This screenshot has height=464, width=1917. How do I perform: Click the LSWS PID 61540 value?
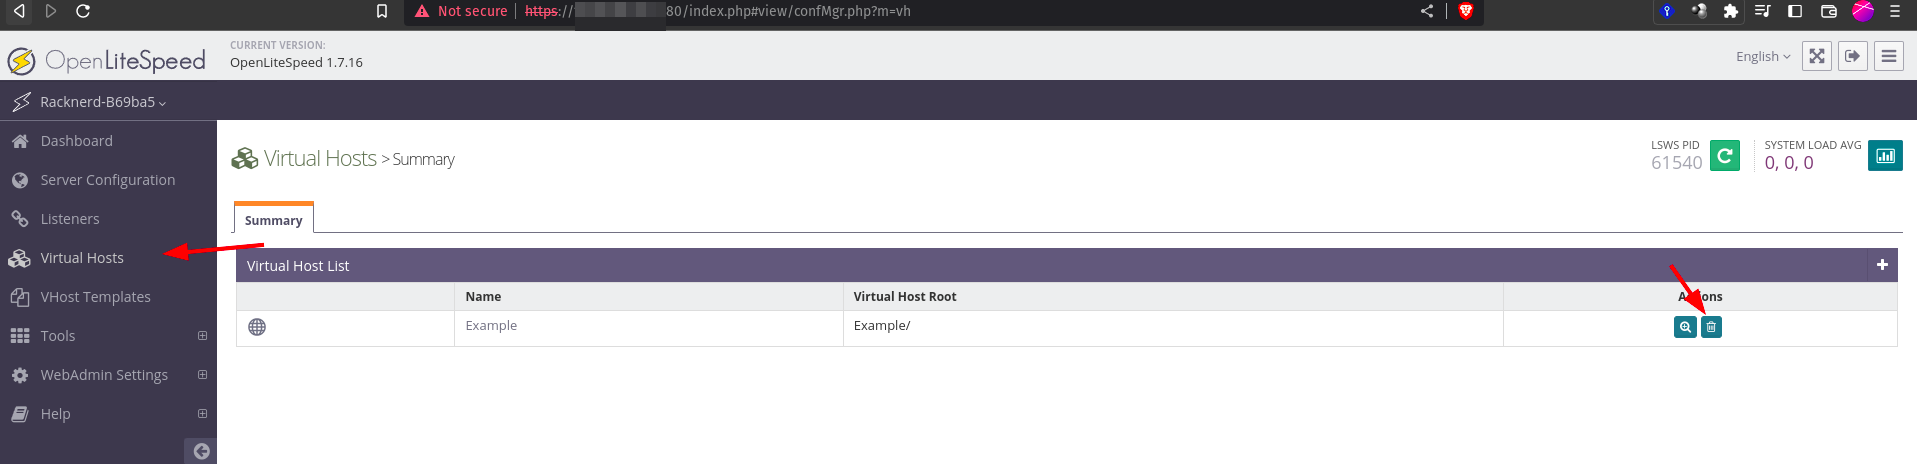[1676, 163]
